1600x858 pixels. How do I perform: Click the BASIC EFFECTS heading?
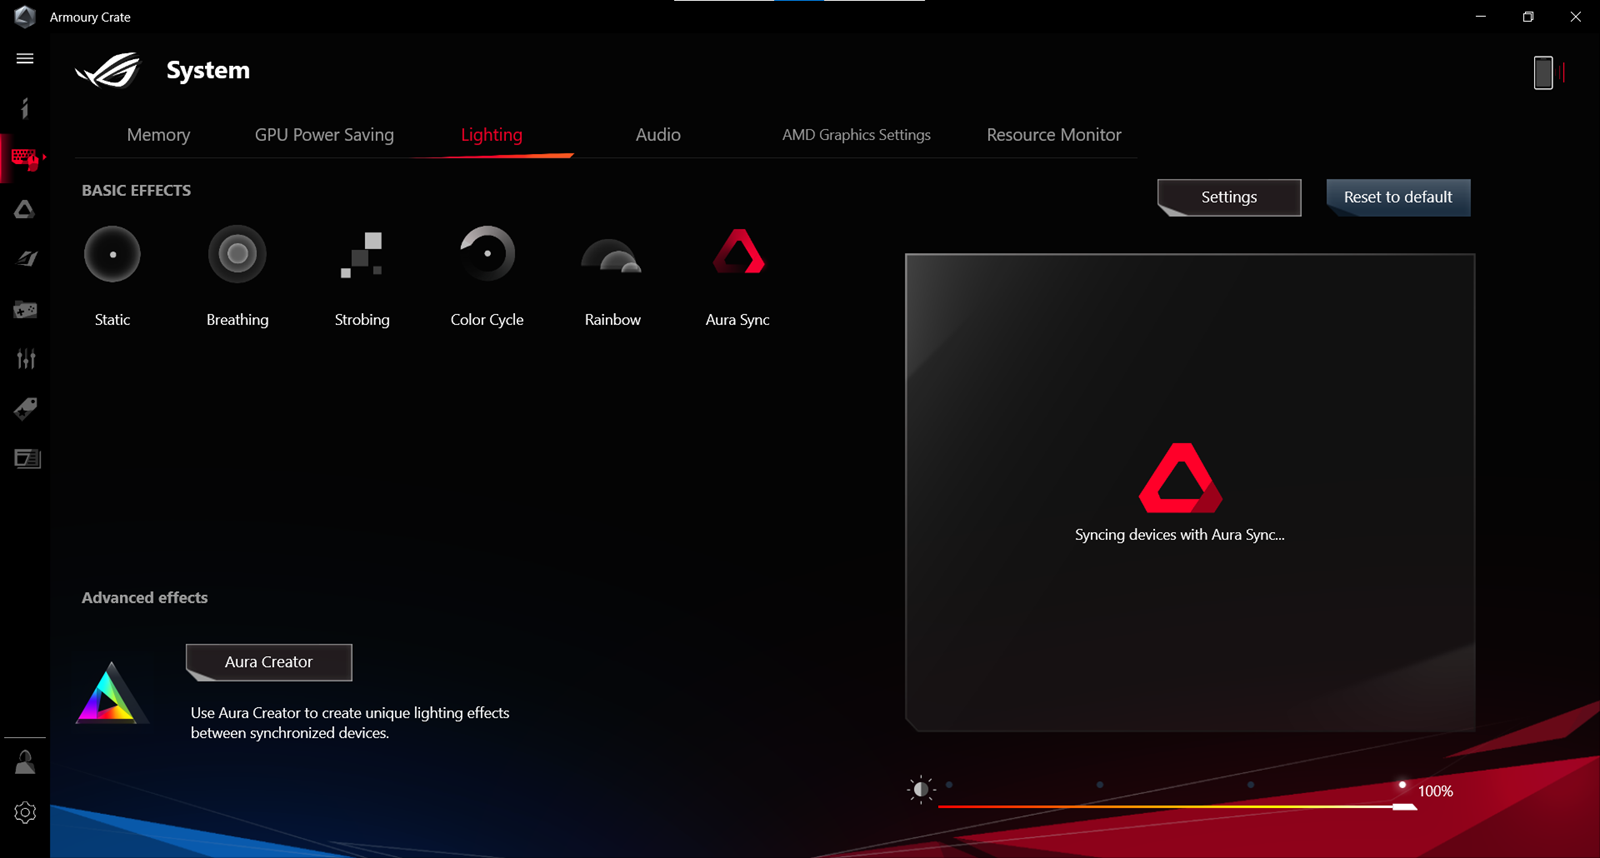point(136,190)
